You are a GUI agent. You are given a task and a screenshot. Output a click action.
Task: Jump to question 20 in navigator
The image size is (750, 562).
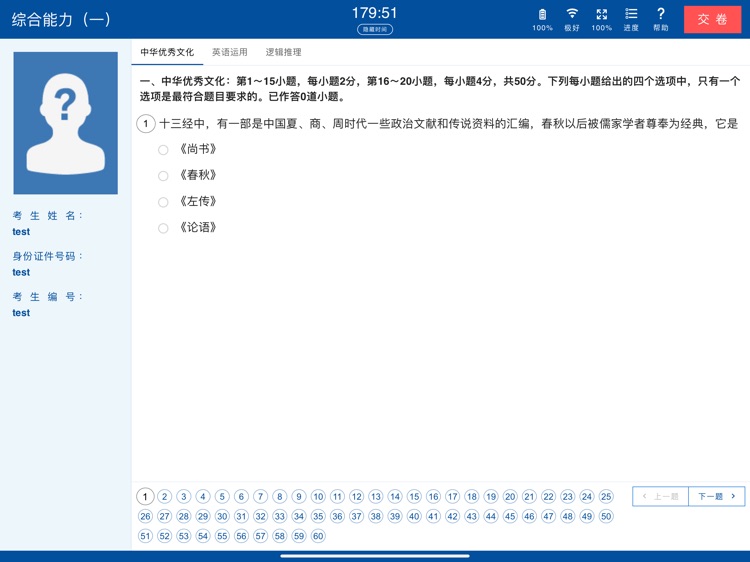pyautogui.click(x=510, y=496)
